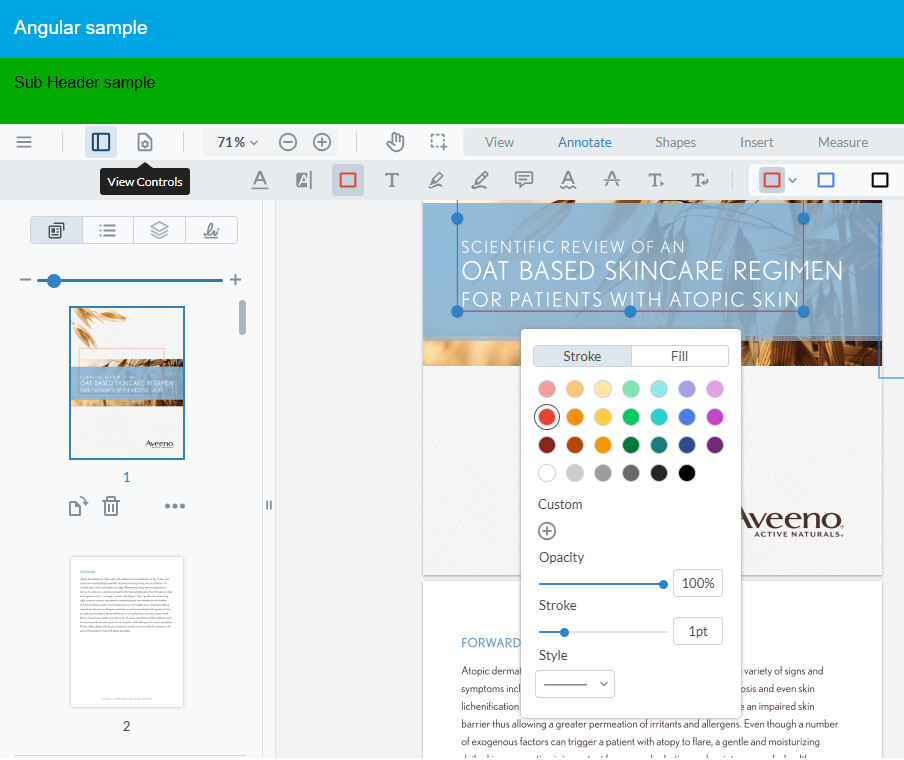Open the line Style dropdown
904x760 pixels.
tap(574, 684)
